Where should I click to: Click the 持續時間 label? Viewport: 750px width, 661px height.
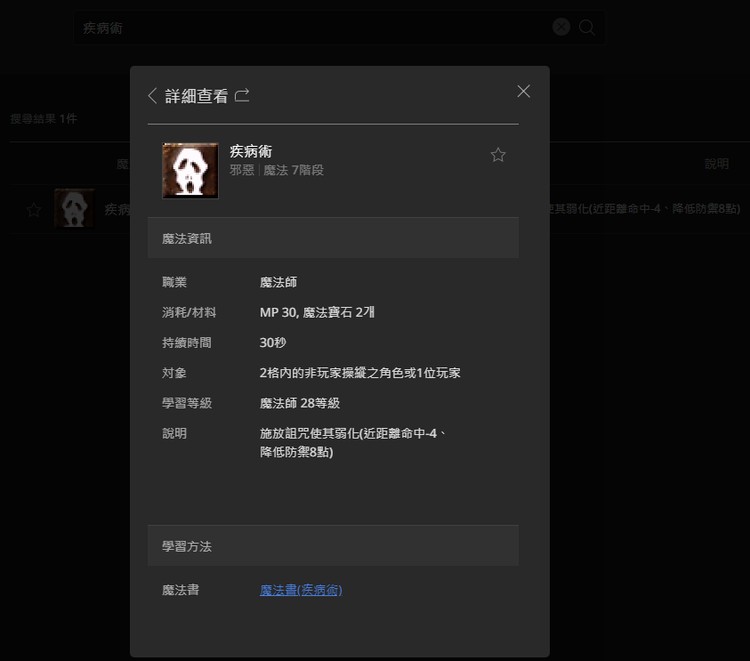point(187,342)
